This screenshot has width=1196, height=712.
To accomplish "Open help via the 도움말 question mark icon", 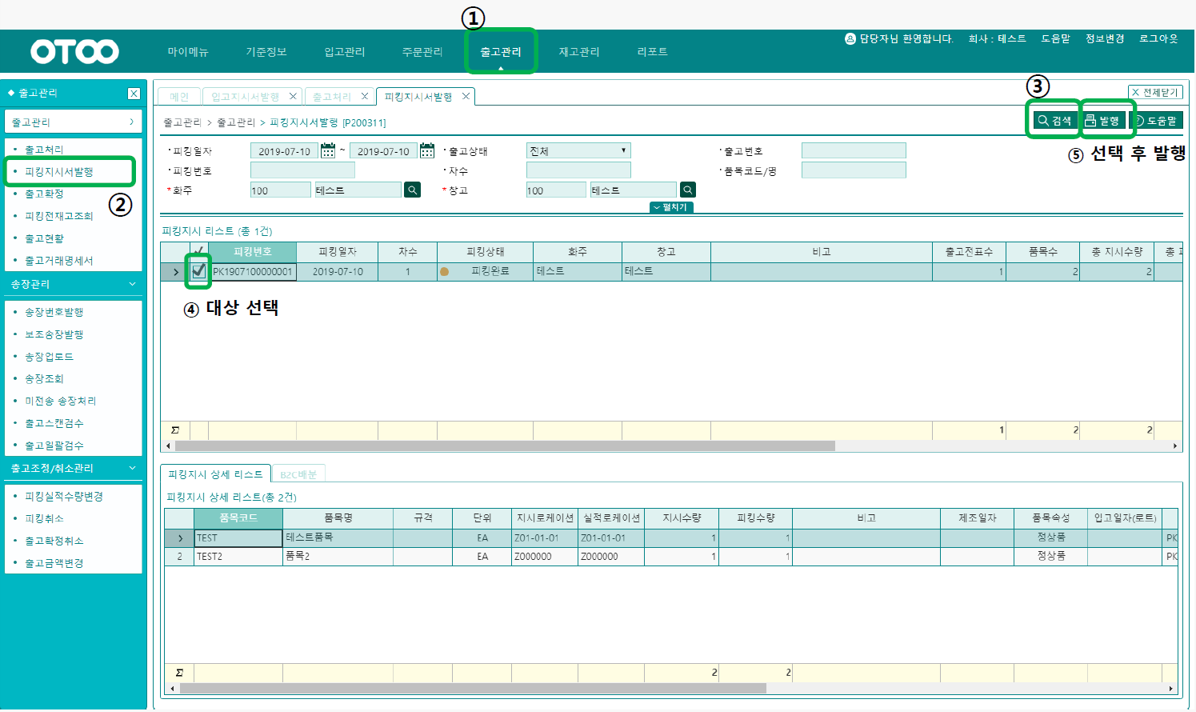I will pos(1140,120).
